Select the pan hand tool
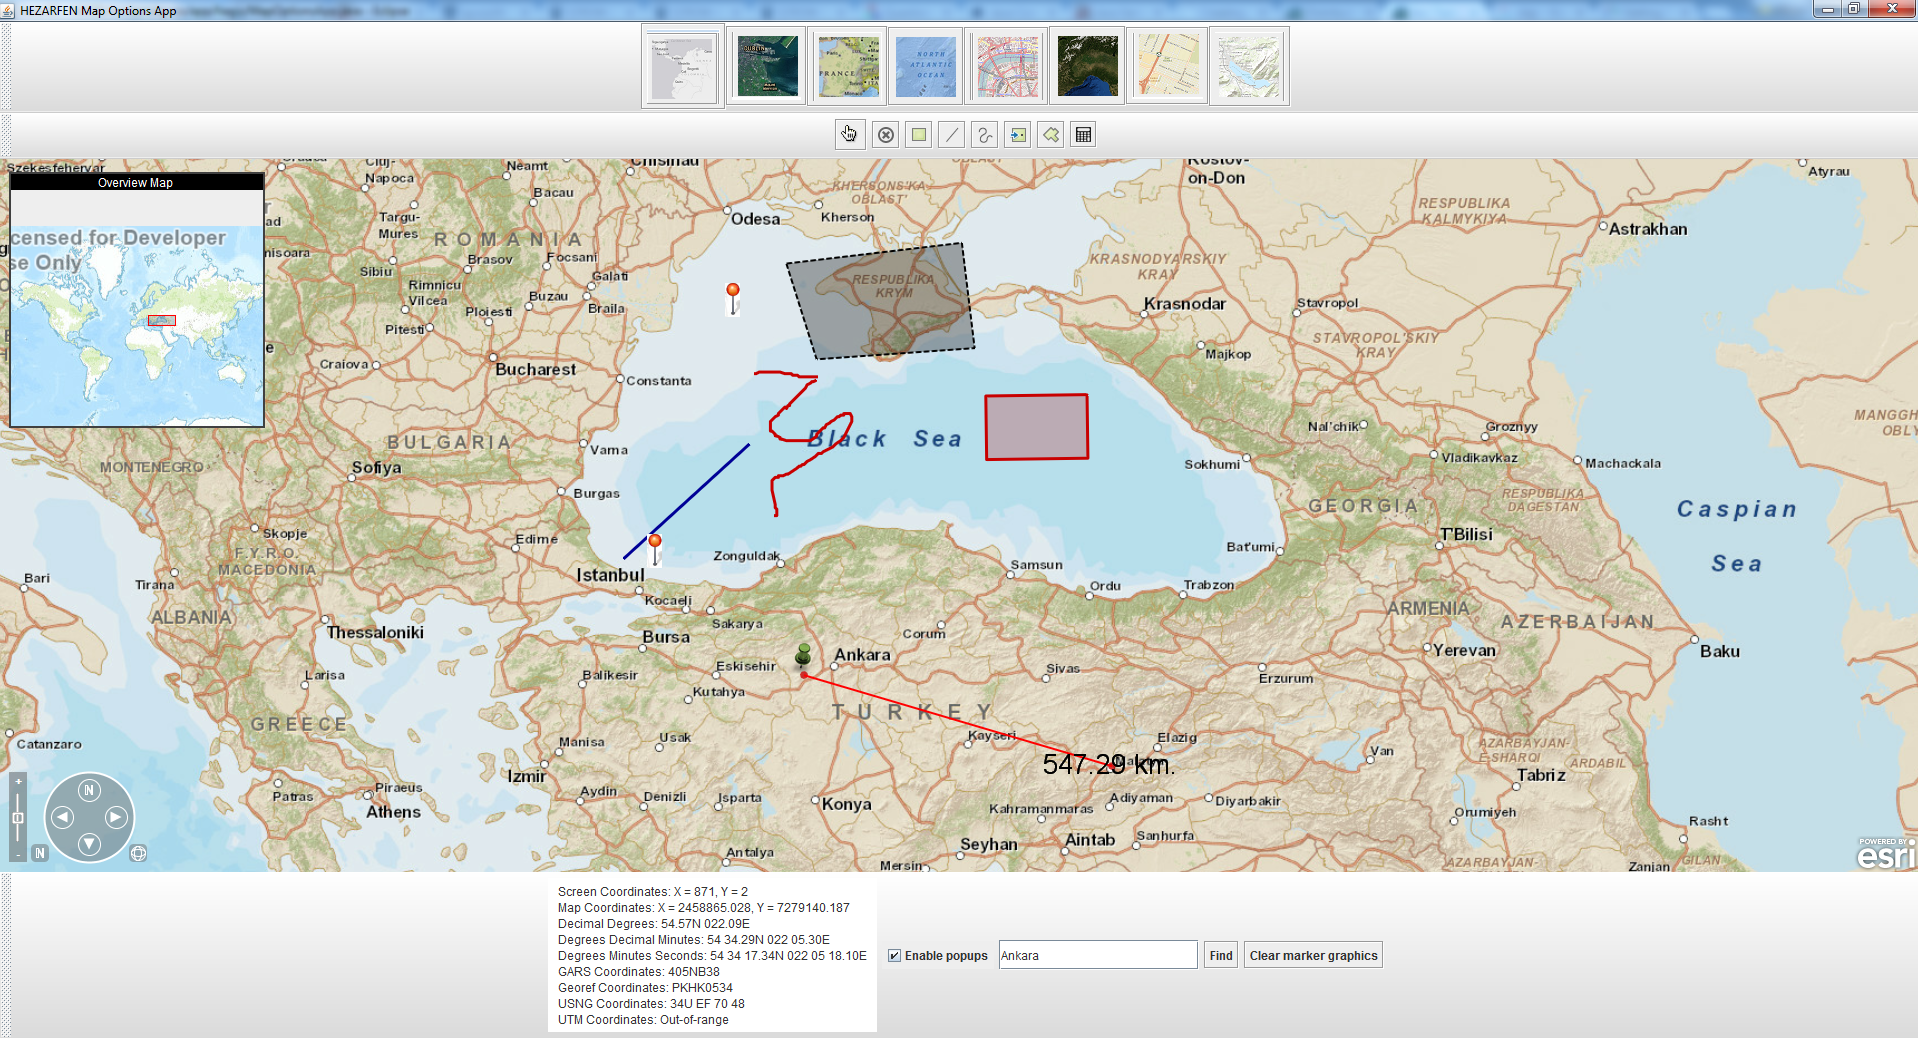1918x1038 pixels. tap(849, 135)
